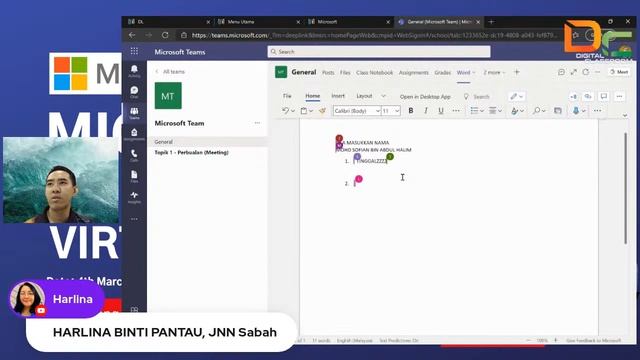Open the Class Notebook tab
This screenshot has width=640, height=360.
pos(374,72)
